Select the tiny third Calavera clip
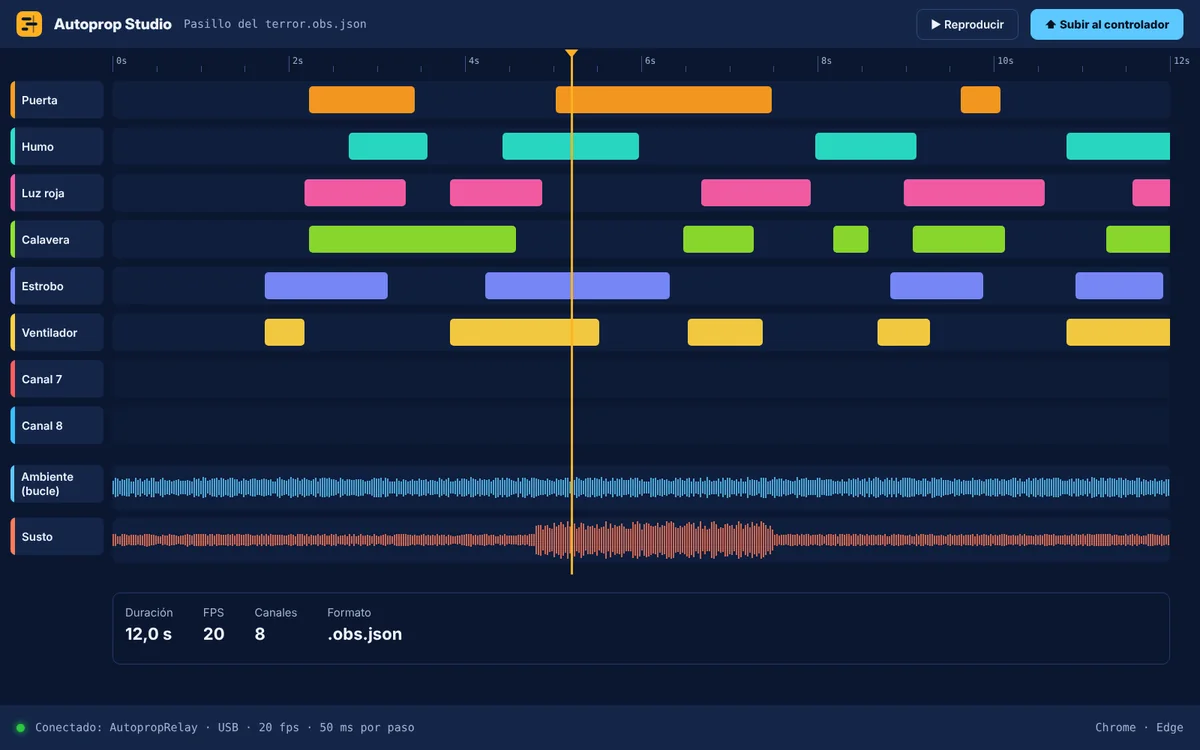 tap(851, 239)
